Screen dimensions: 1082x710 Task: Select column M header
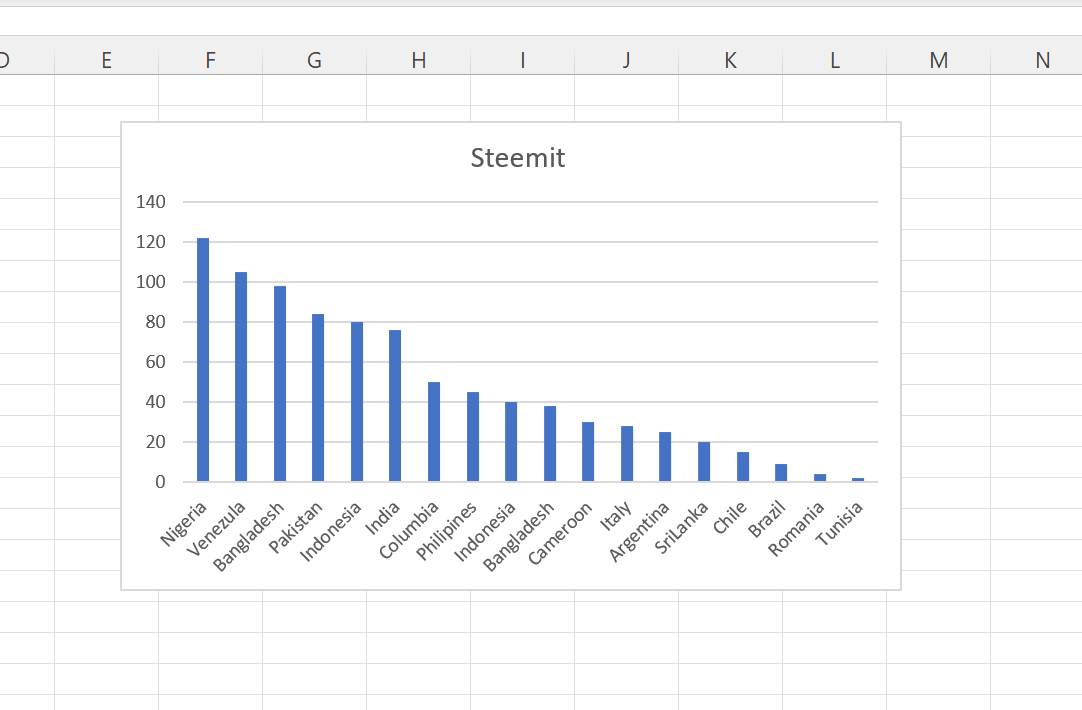(x=938, y=61)
